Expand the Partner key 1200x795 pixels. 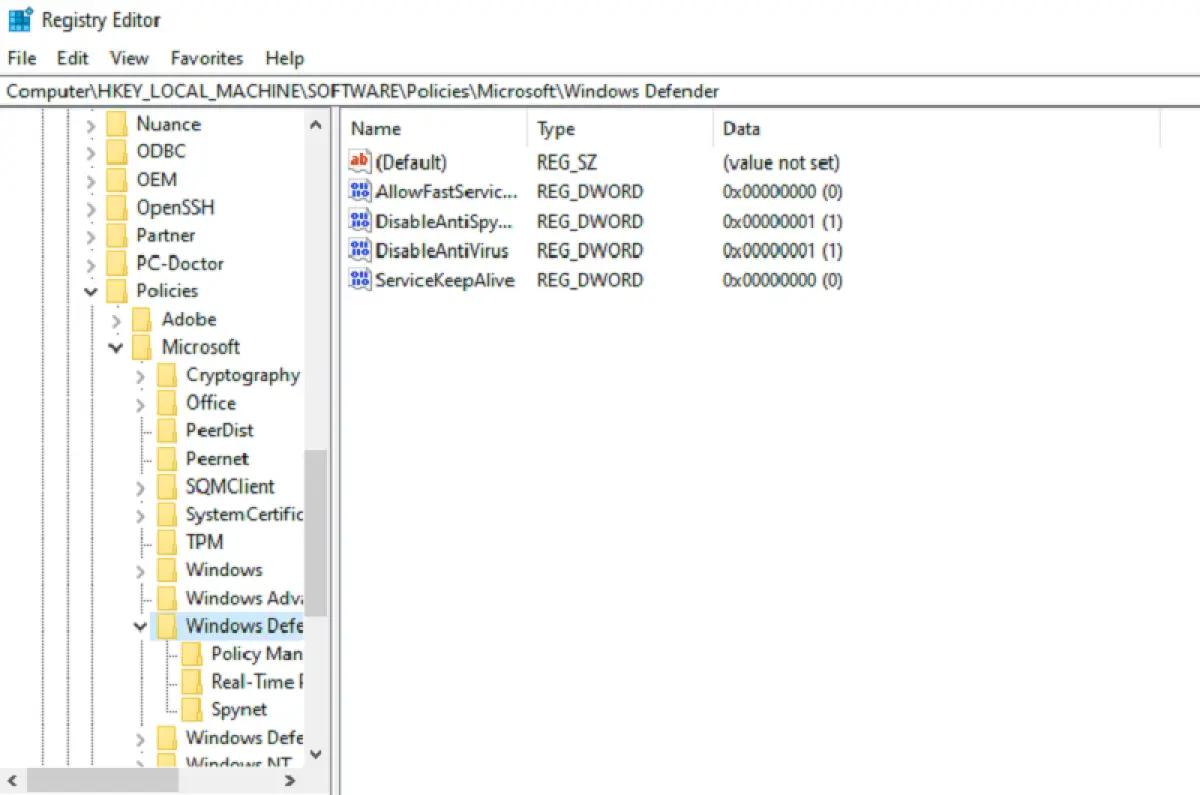[91, 237]
